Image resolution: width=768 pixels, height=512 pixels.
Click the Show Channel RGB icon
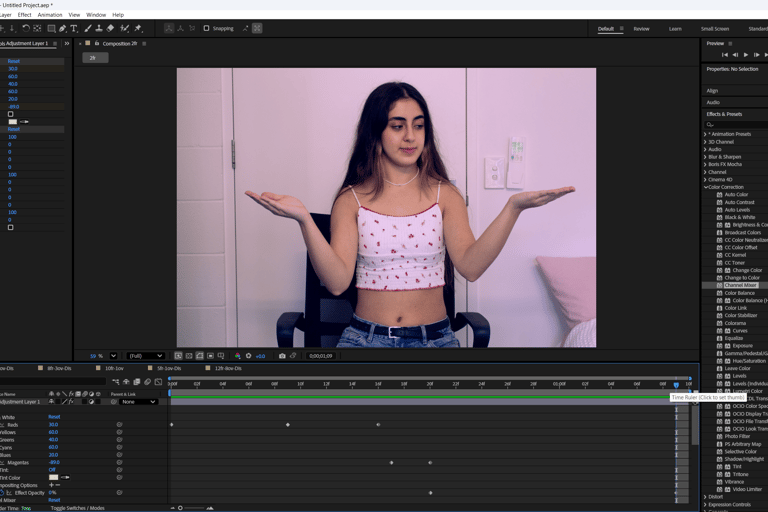point(238,356)
